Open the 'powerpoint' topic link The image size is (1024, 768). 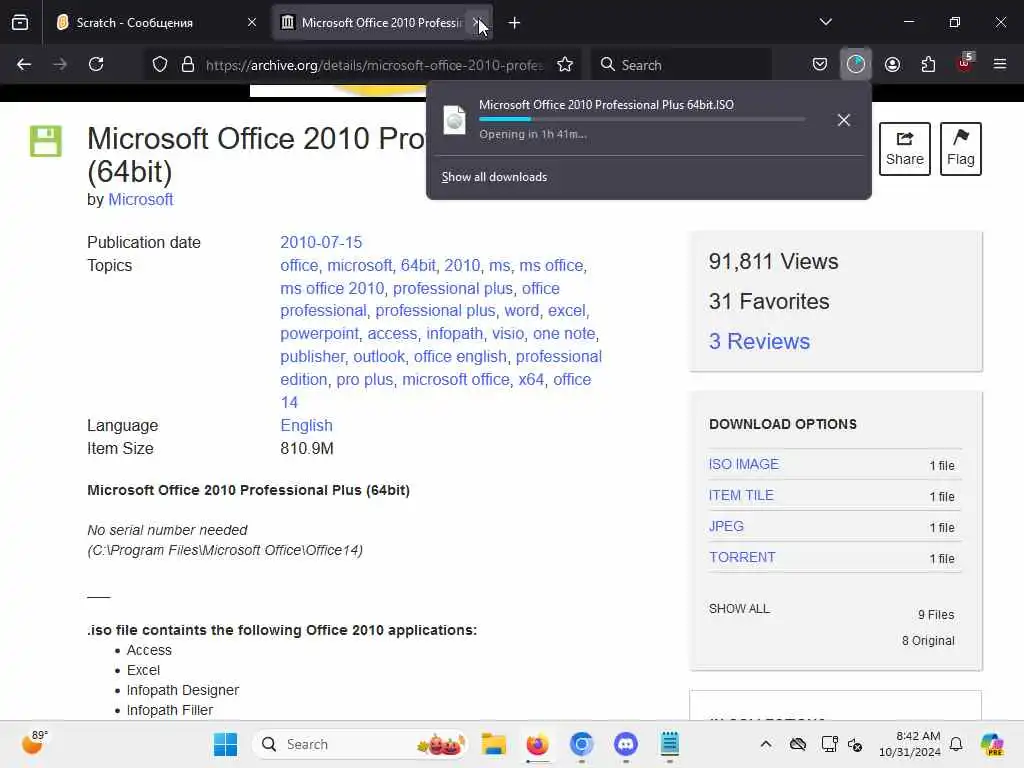click(319, 334)
